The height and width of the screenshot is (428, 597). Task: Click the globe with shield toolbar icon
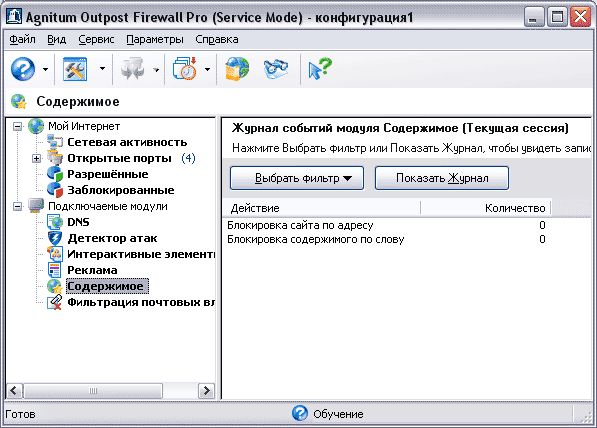(x=237, y=69)
